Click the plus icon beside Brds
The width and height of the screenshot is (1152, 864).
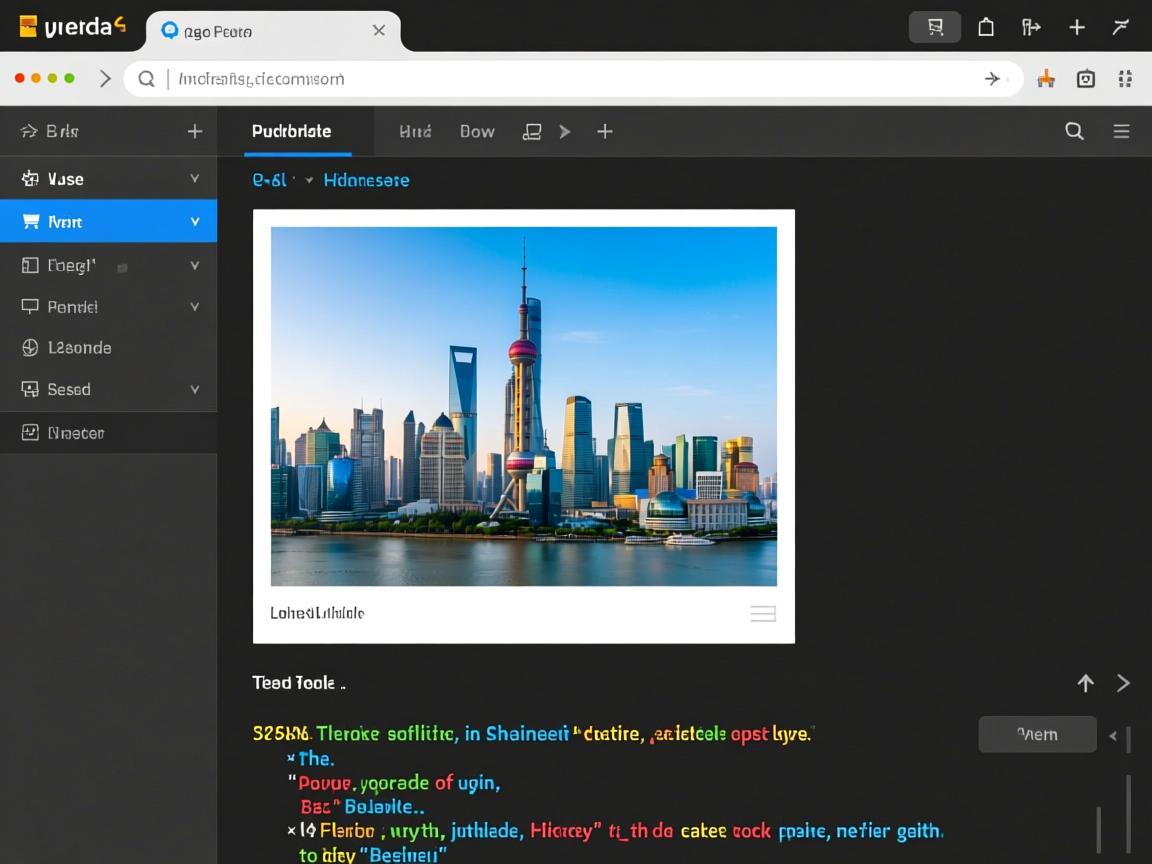point(195,131)
